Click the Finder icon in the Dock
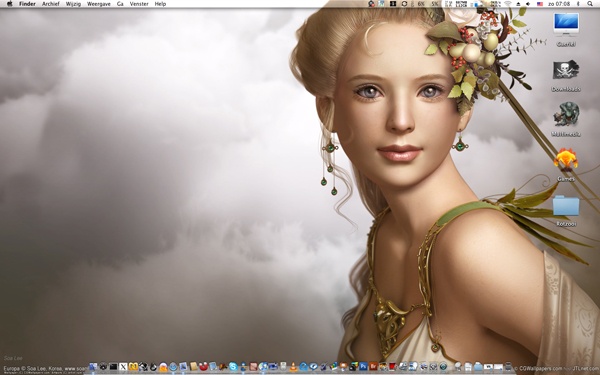 click(x=93, y=367)
